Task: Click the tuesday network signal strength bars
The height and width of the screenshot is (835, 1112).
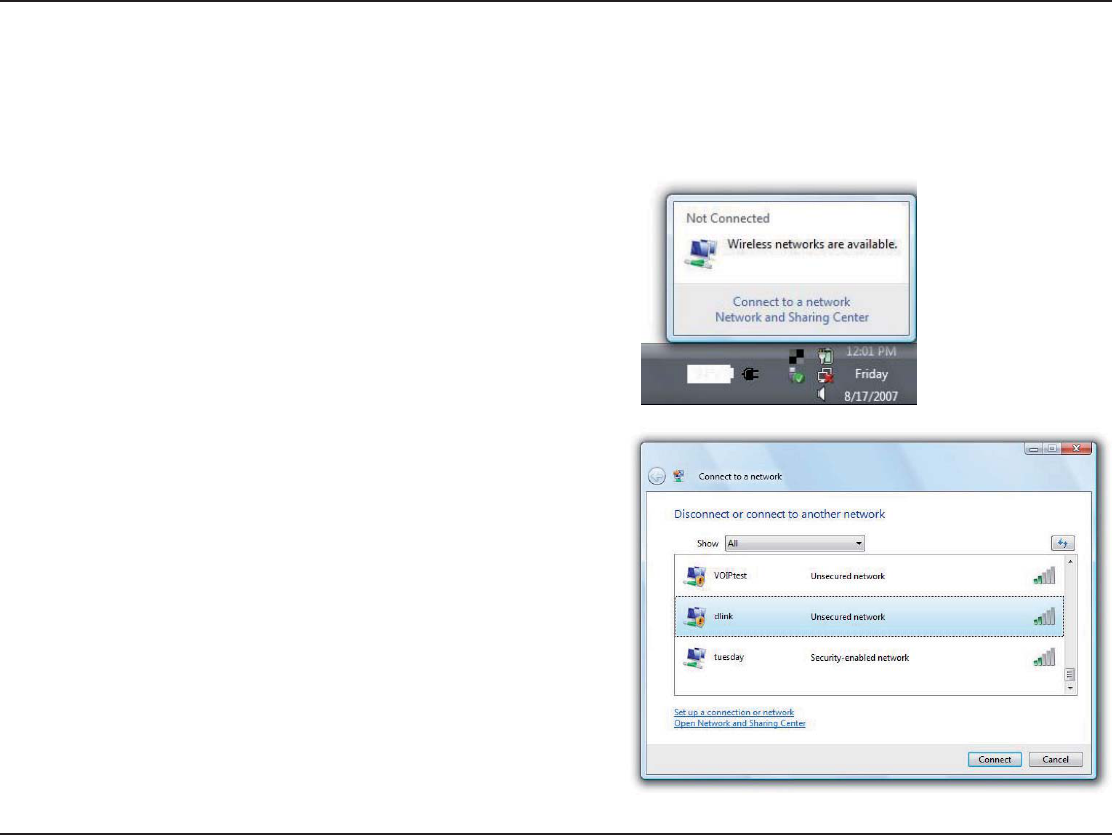Action: coord(1044,658)
